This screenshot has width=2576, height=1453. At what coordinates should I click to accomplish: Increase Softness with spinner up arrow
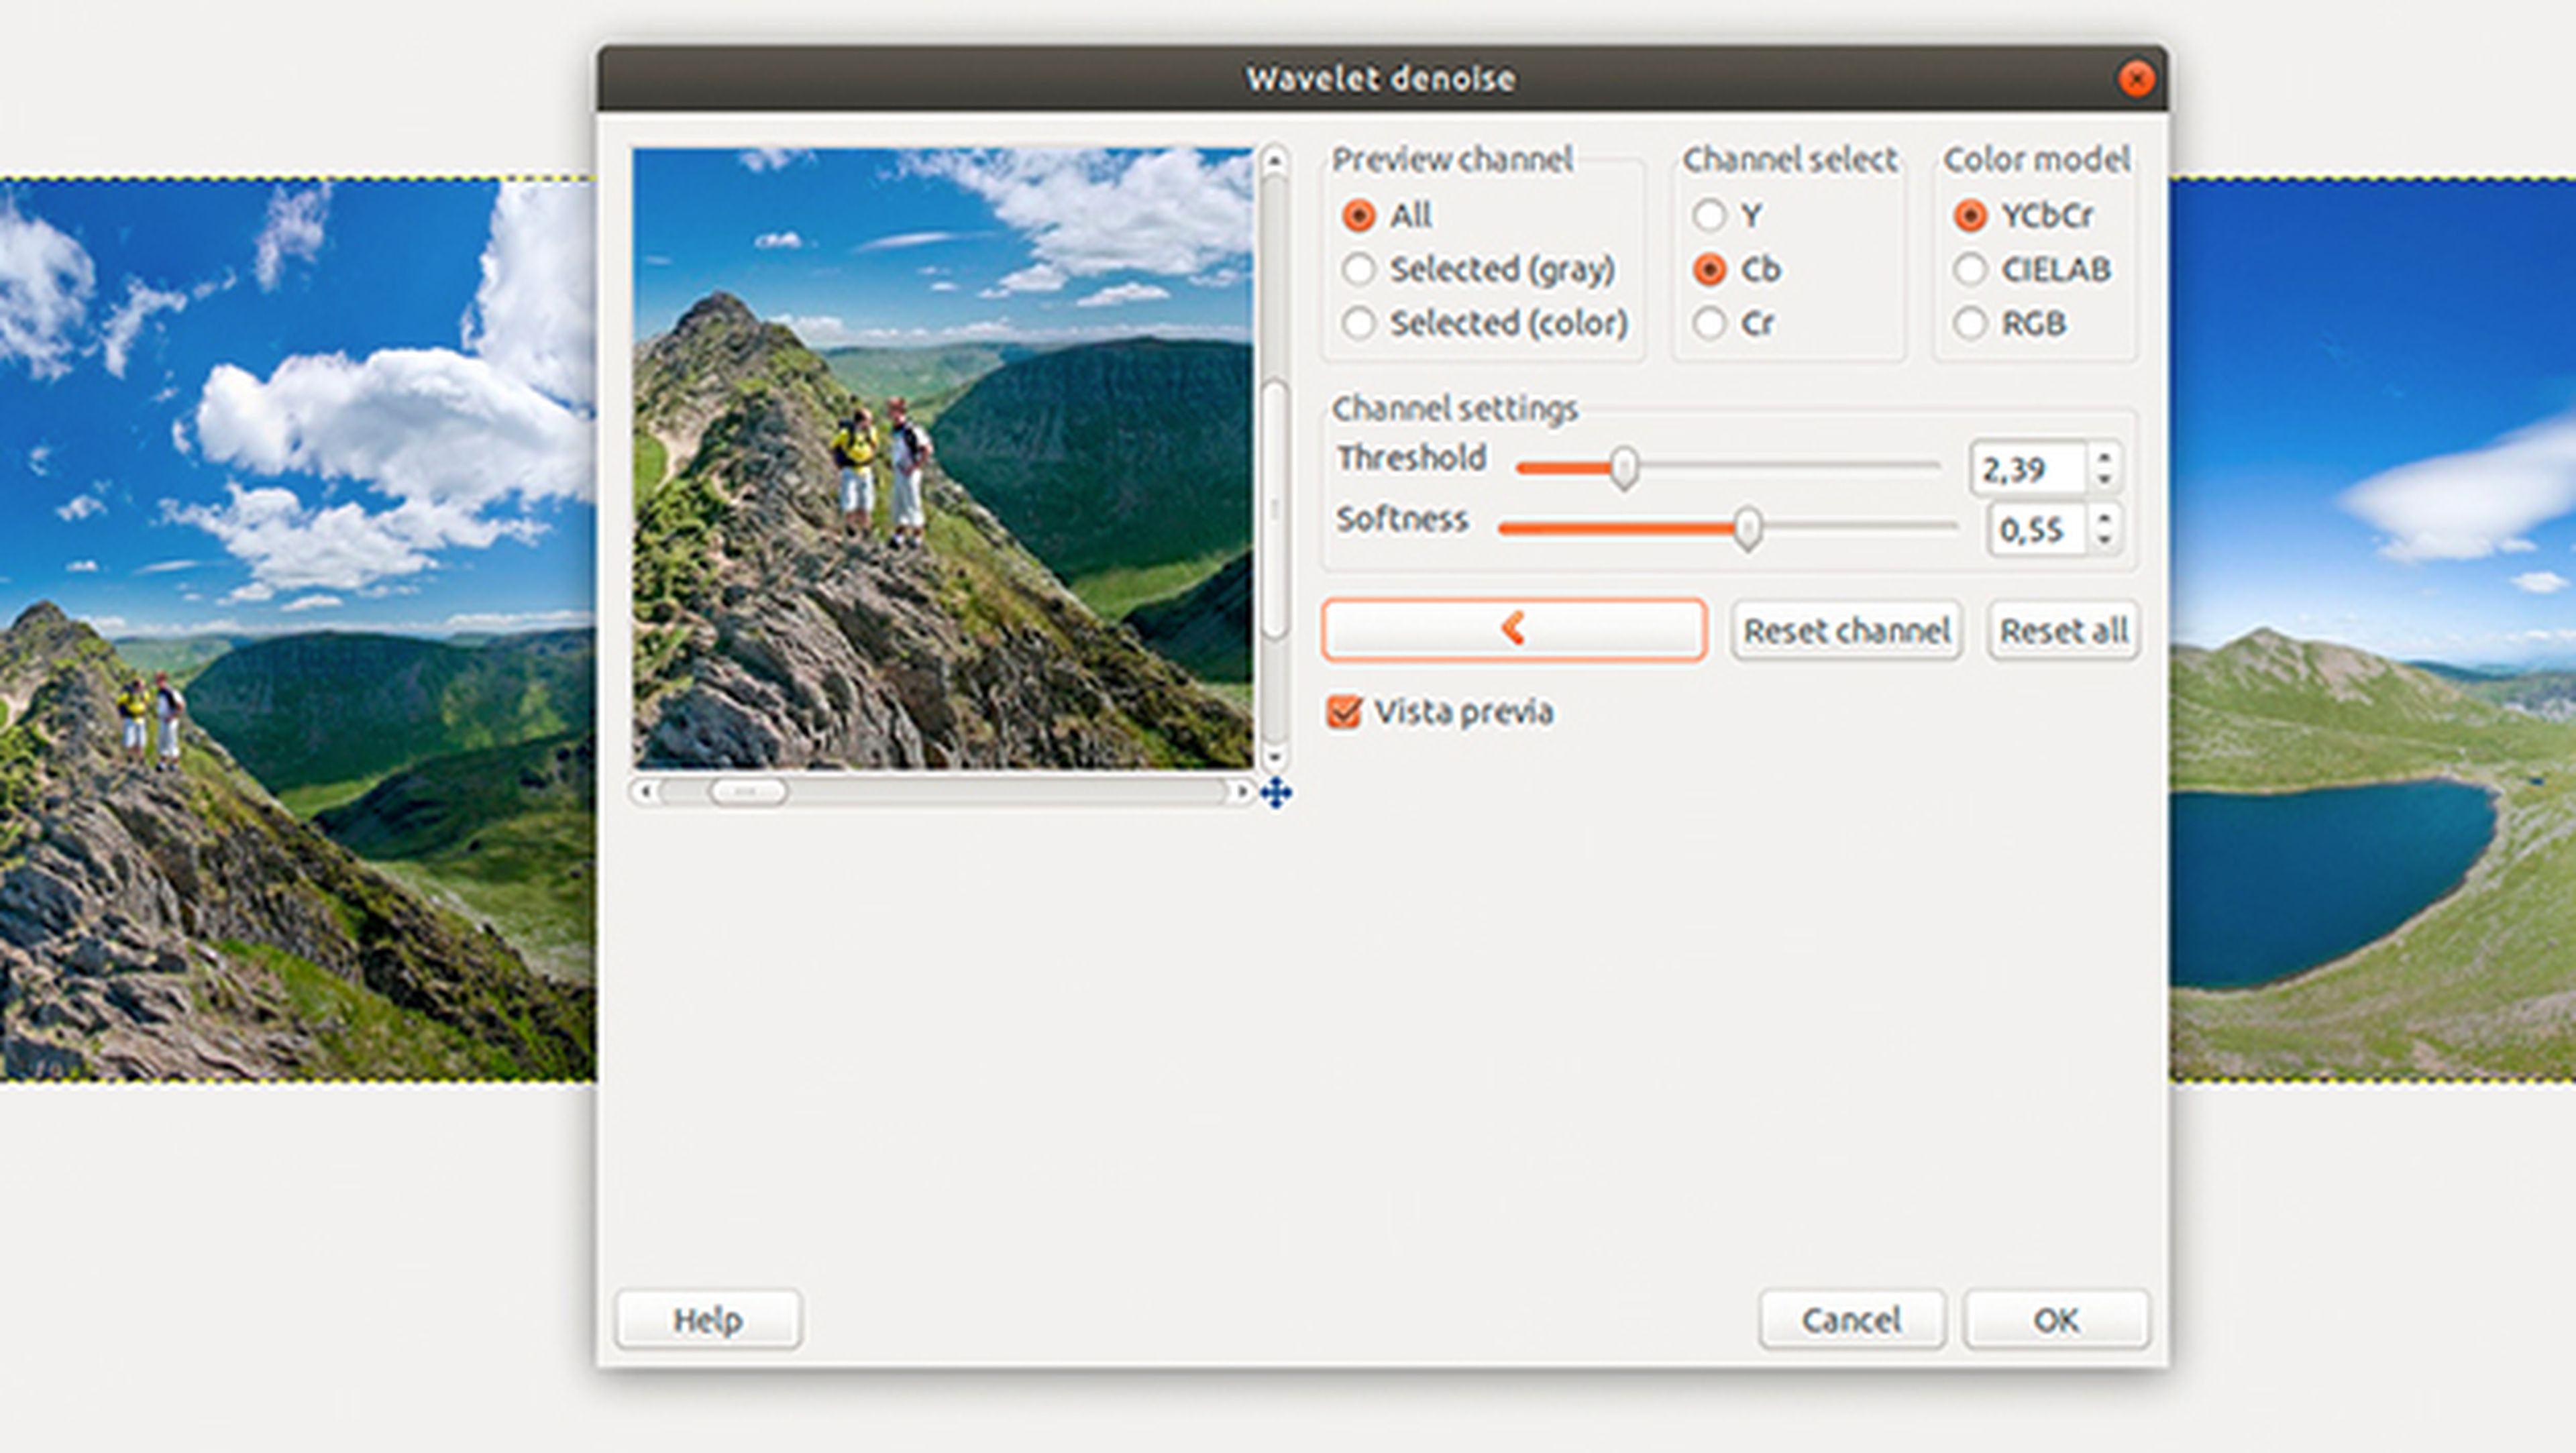2104,518
